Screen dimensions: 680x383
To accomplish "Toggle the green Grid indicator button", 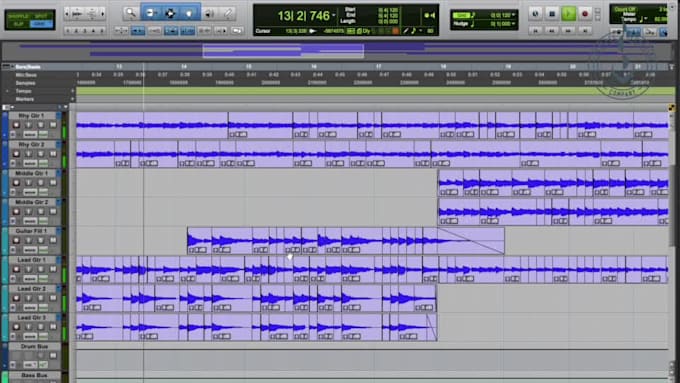I will (461, 15).
